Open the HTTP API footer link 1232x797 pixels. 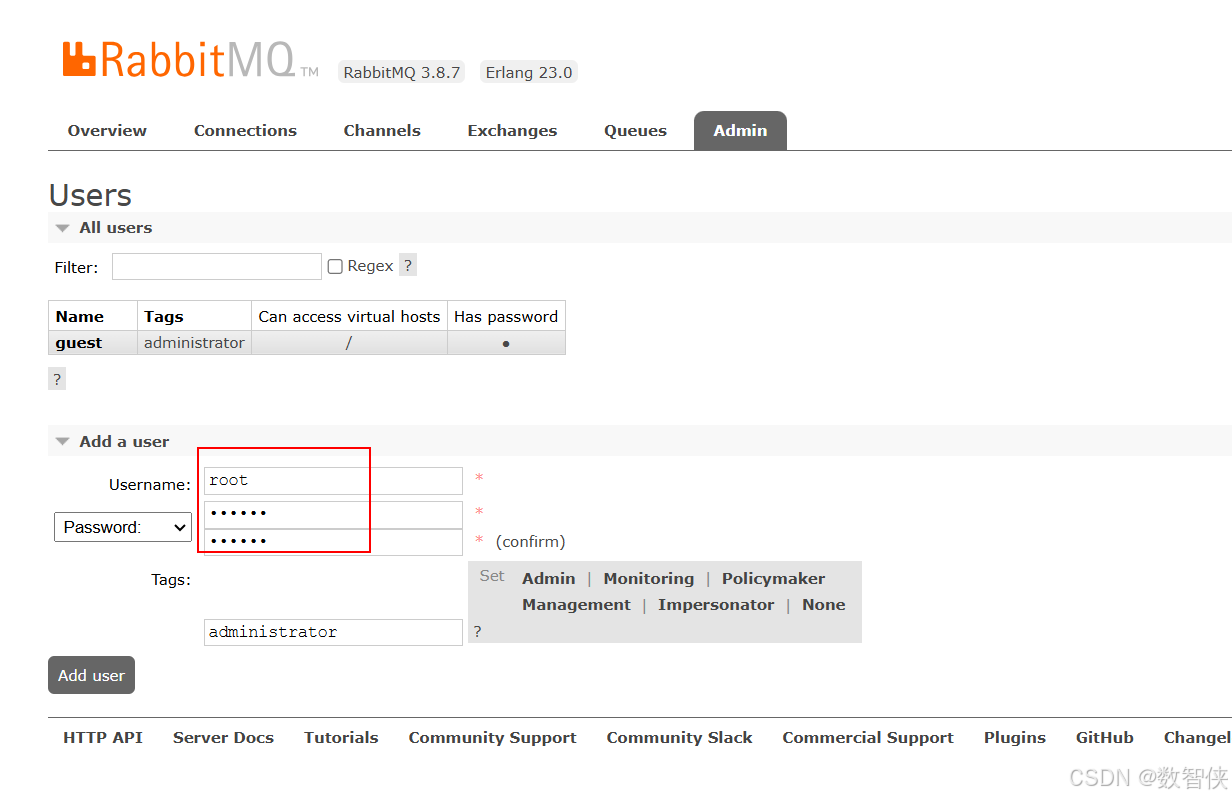pyautogui.click(x=103, y=737)
